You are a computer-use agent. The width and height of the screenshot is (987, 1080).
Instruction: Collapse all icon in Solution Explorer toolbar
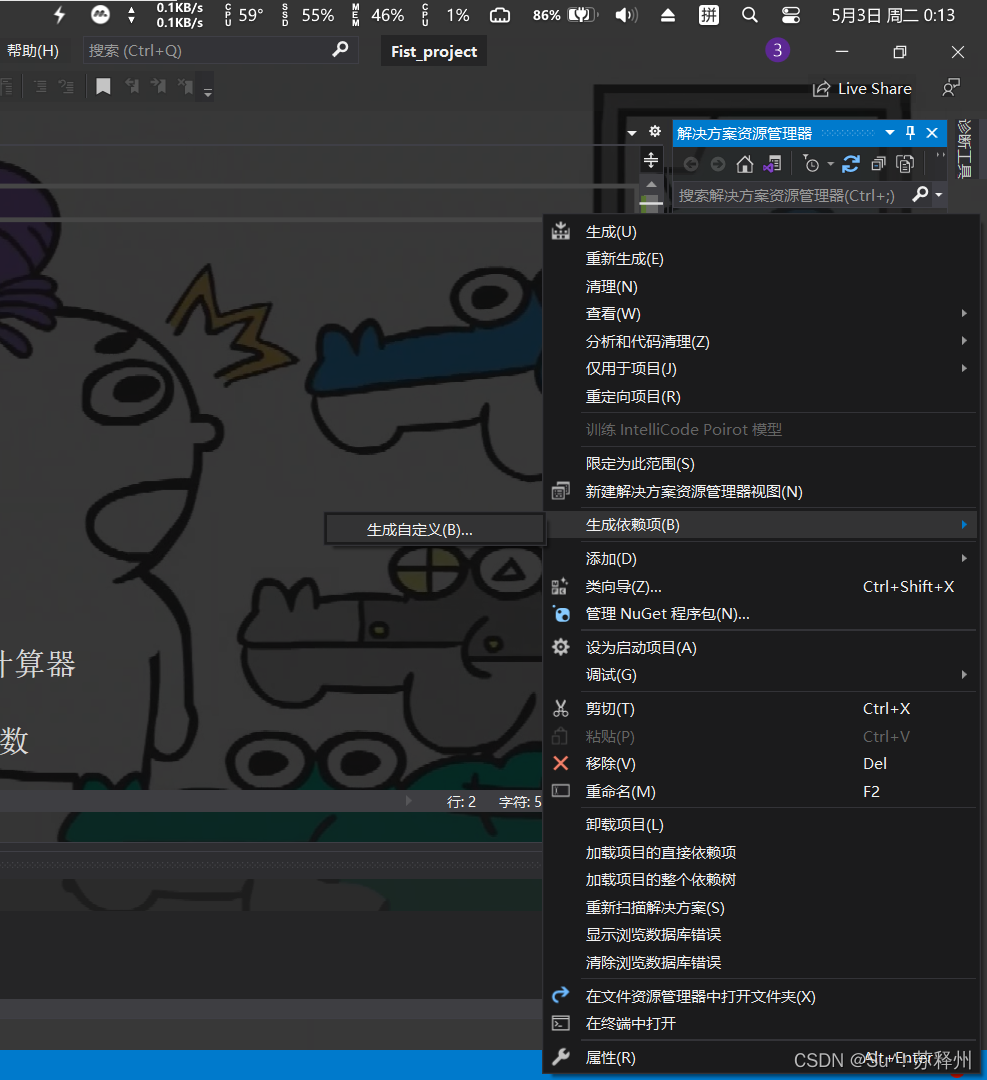pos(878,164)
